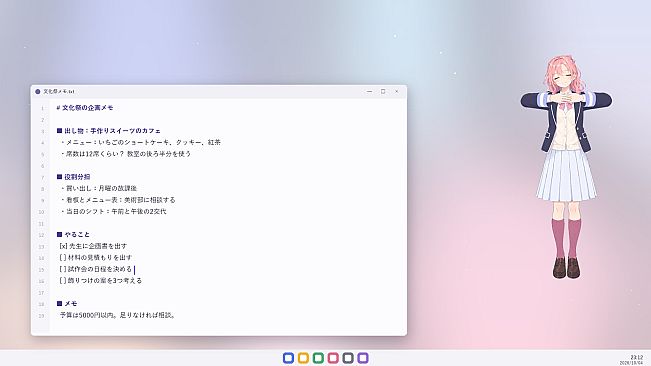The image size is (651, 366).
Task: Click the '[ ]' mark before 飾りつけの案を3つ考える
Action: coord(63,281)
